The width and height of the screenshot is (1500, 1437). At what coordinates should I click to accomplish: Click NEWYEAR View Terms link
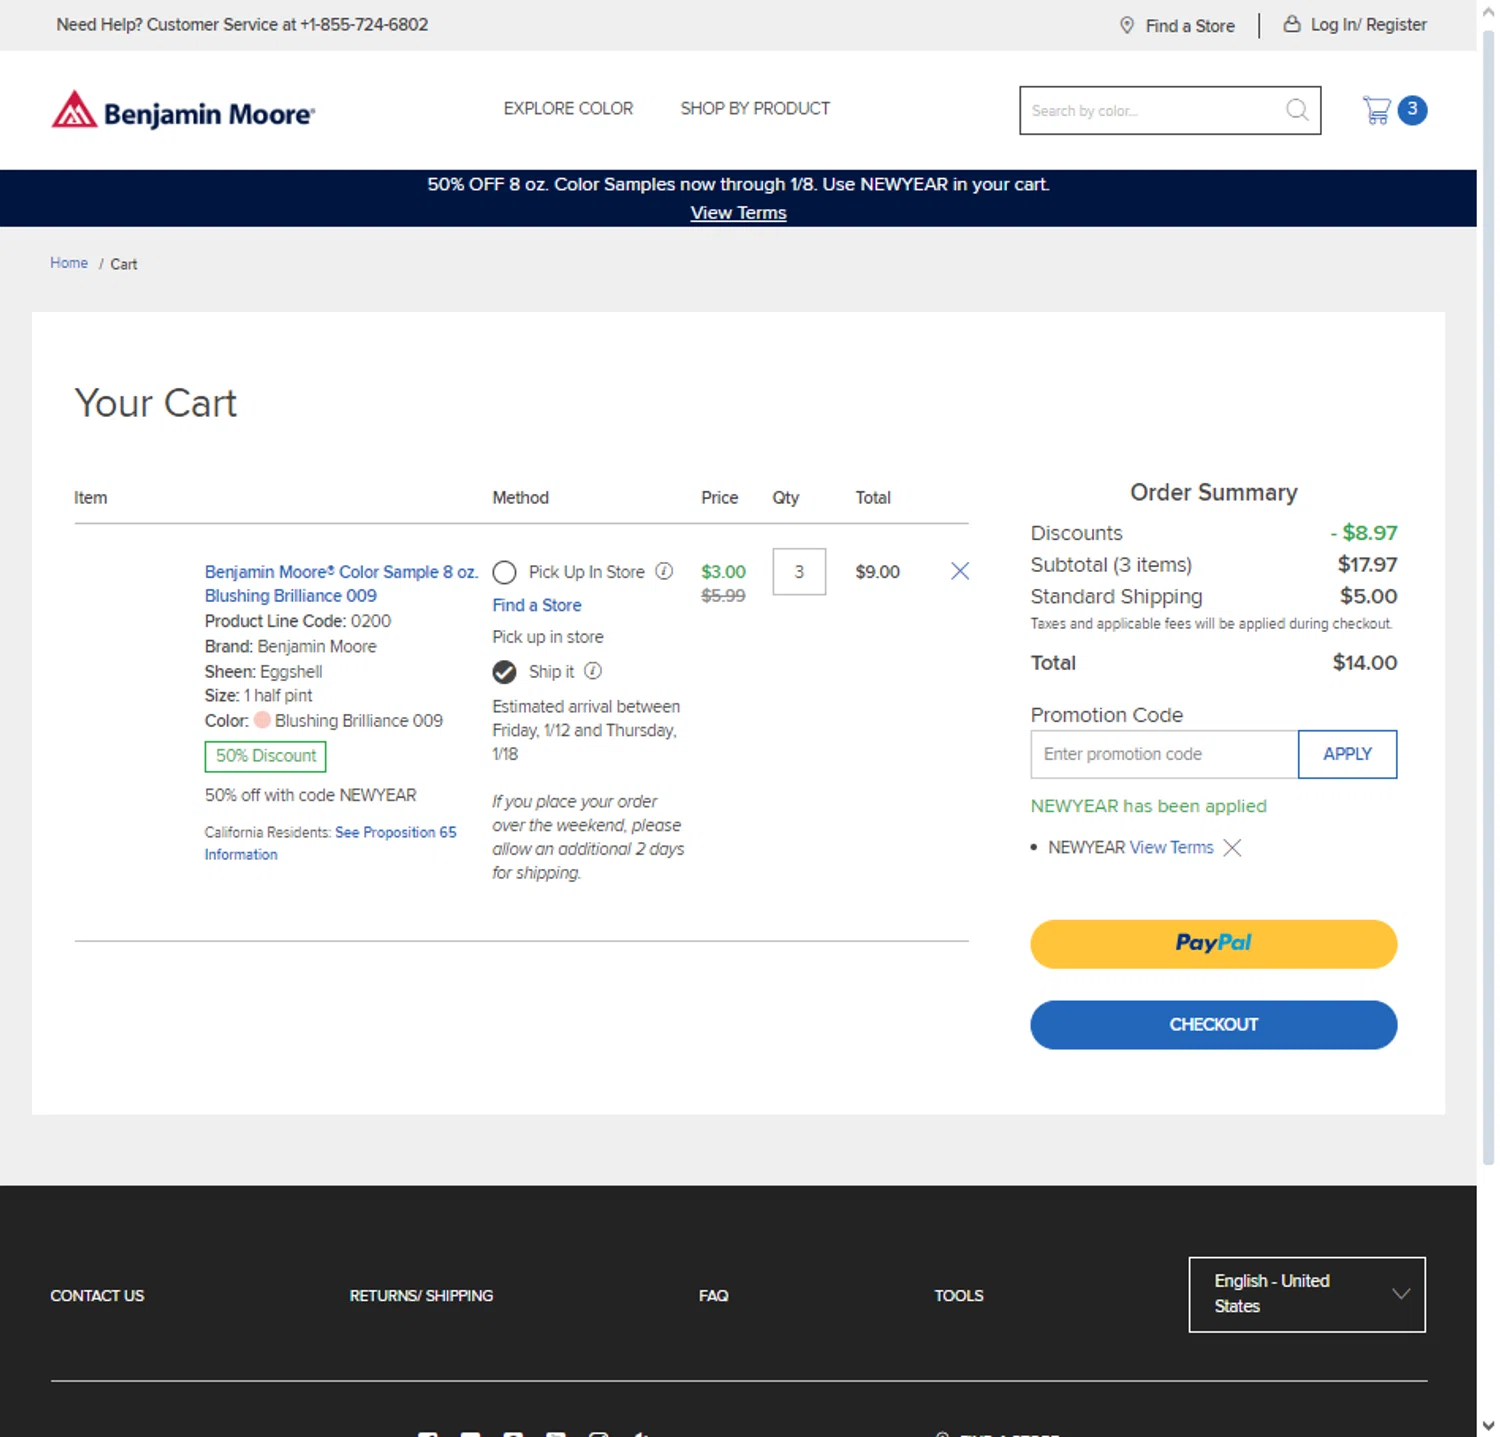click(1171, 847)
